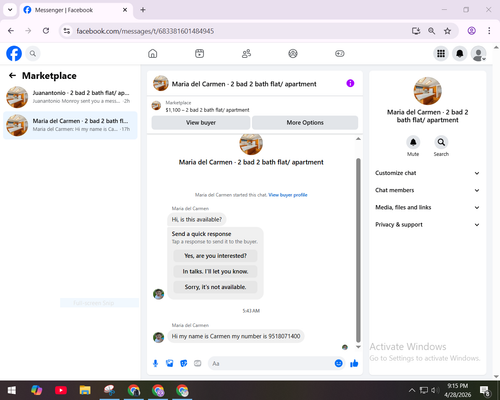Go to the Home feed icon
This screenshot has height=400, width=500.
point(153,53)
